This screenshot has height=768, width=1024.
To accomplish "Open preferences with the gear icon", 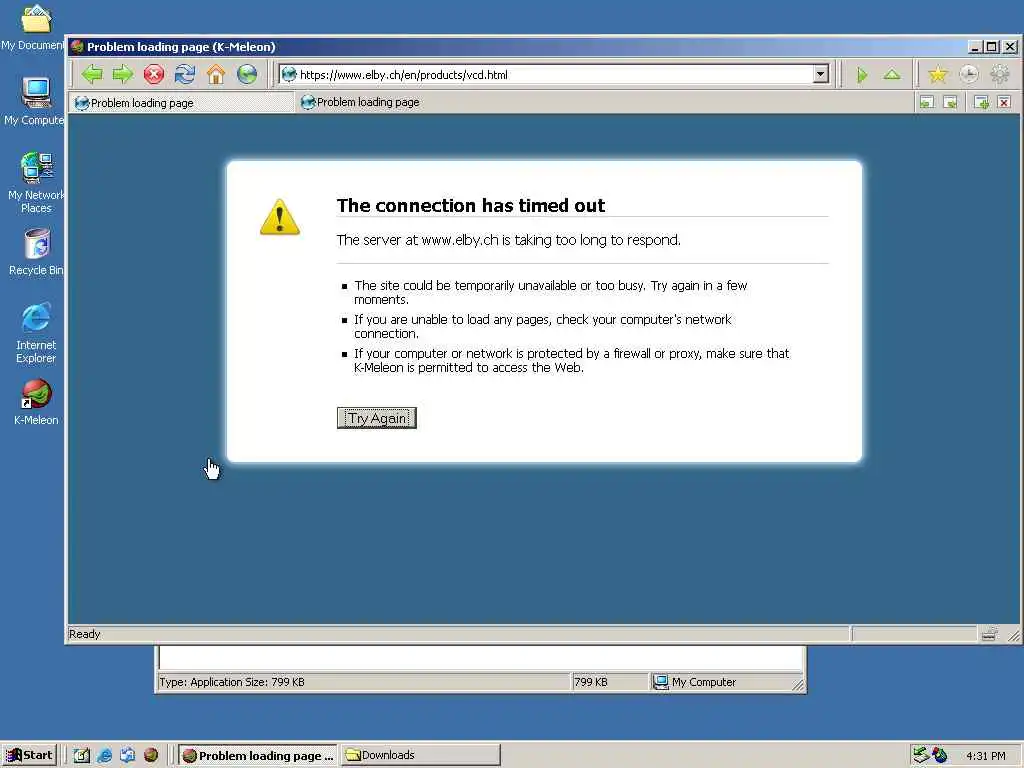I will point(999,74).
